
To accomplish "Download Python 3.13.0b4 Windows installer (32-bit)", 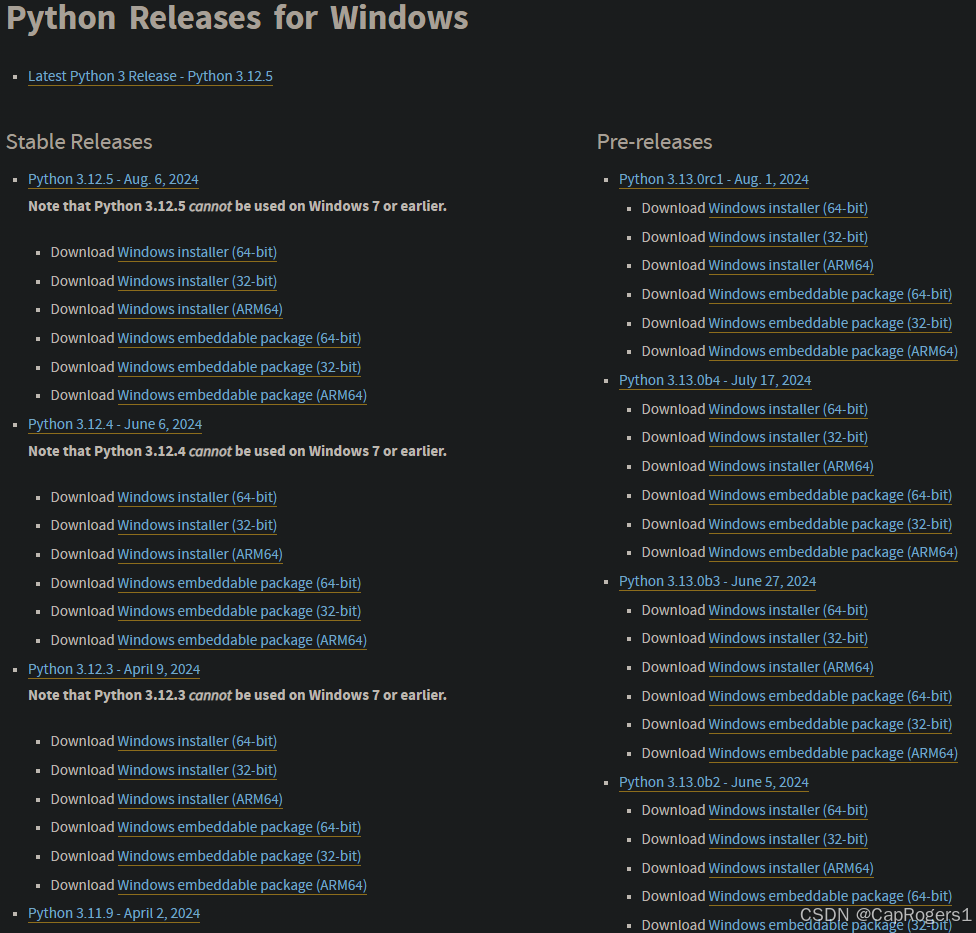I will tap(788, 438).
